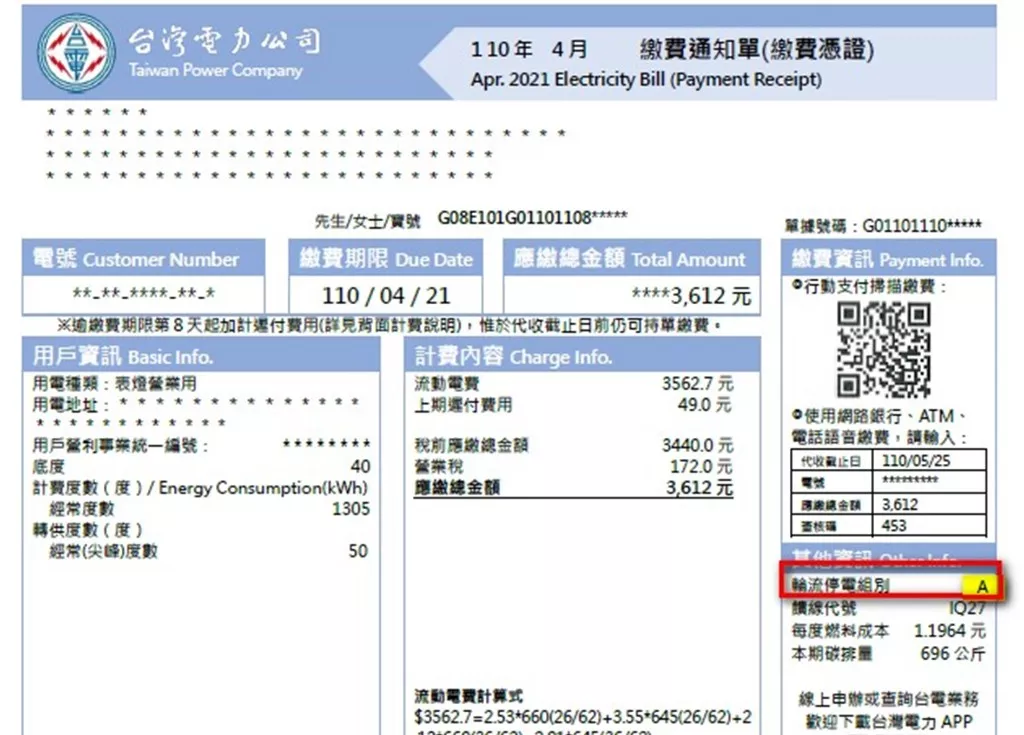Screen dimensions: 1024x735
Task: Click the '電號 Customer Number' header
Action: (x=144, y=259)
